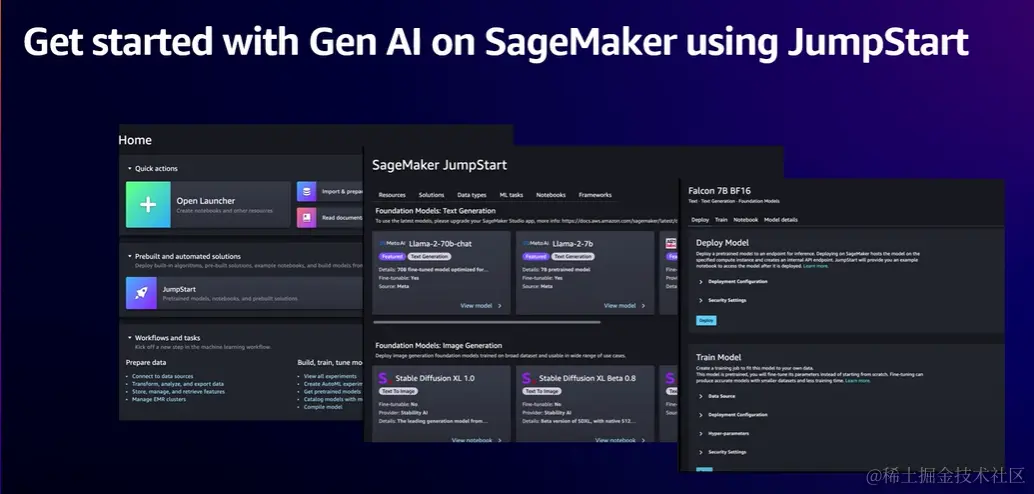Click Text To Image tag on Stable Diffusion XL 1.0

click(x=398, y=391)
